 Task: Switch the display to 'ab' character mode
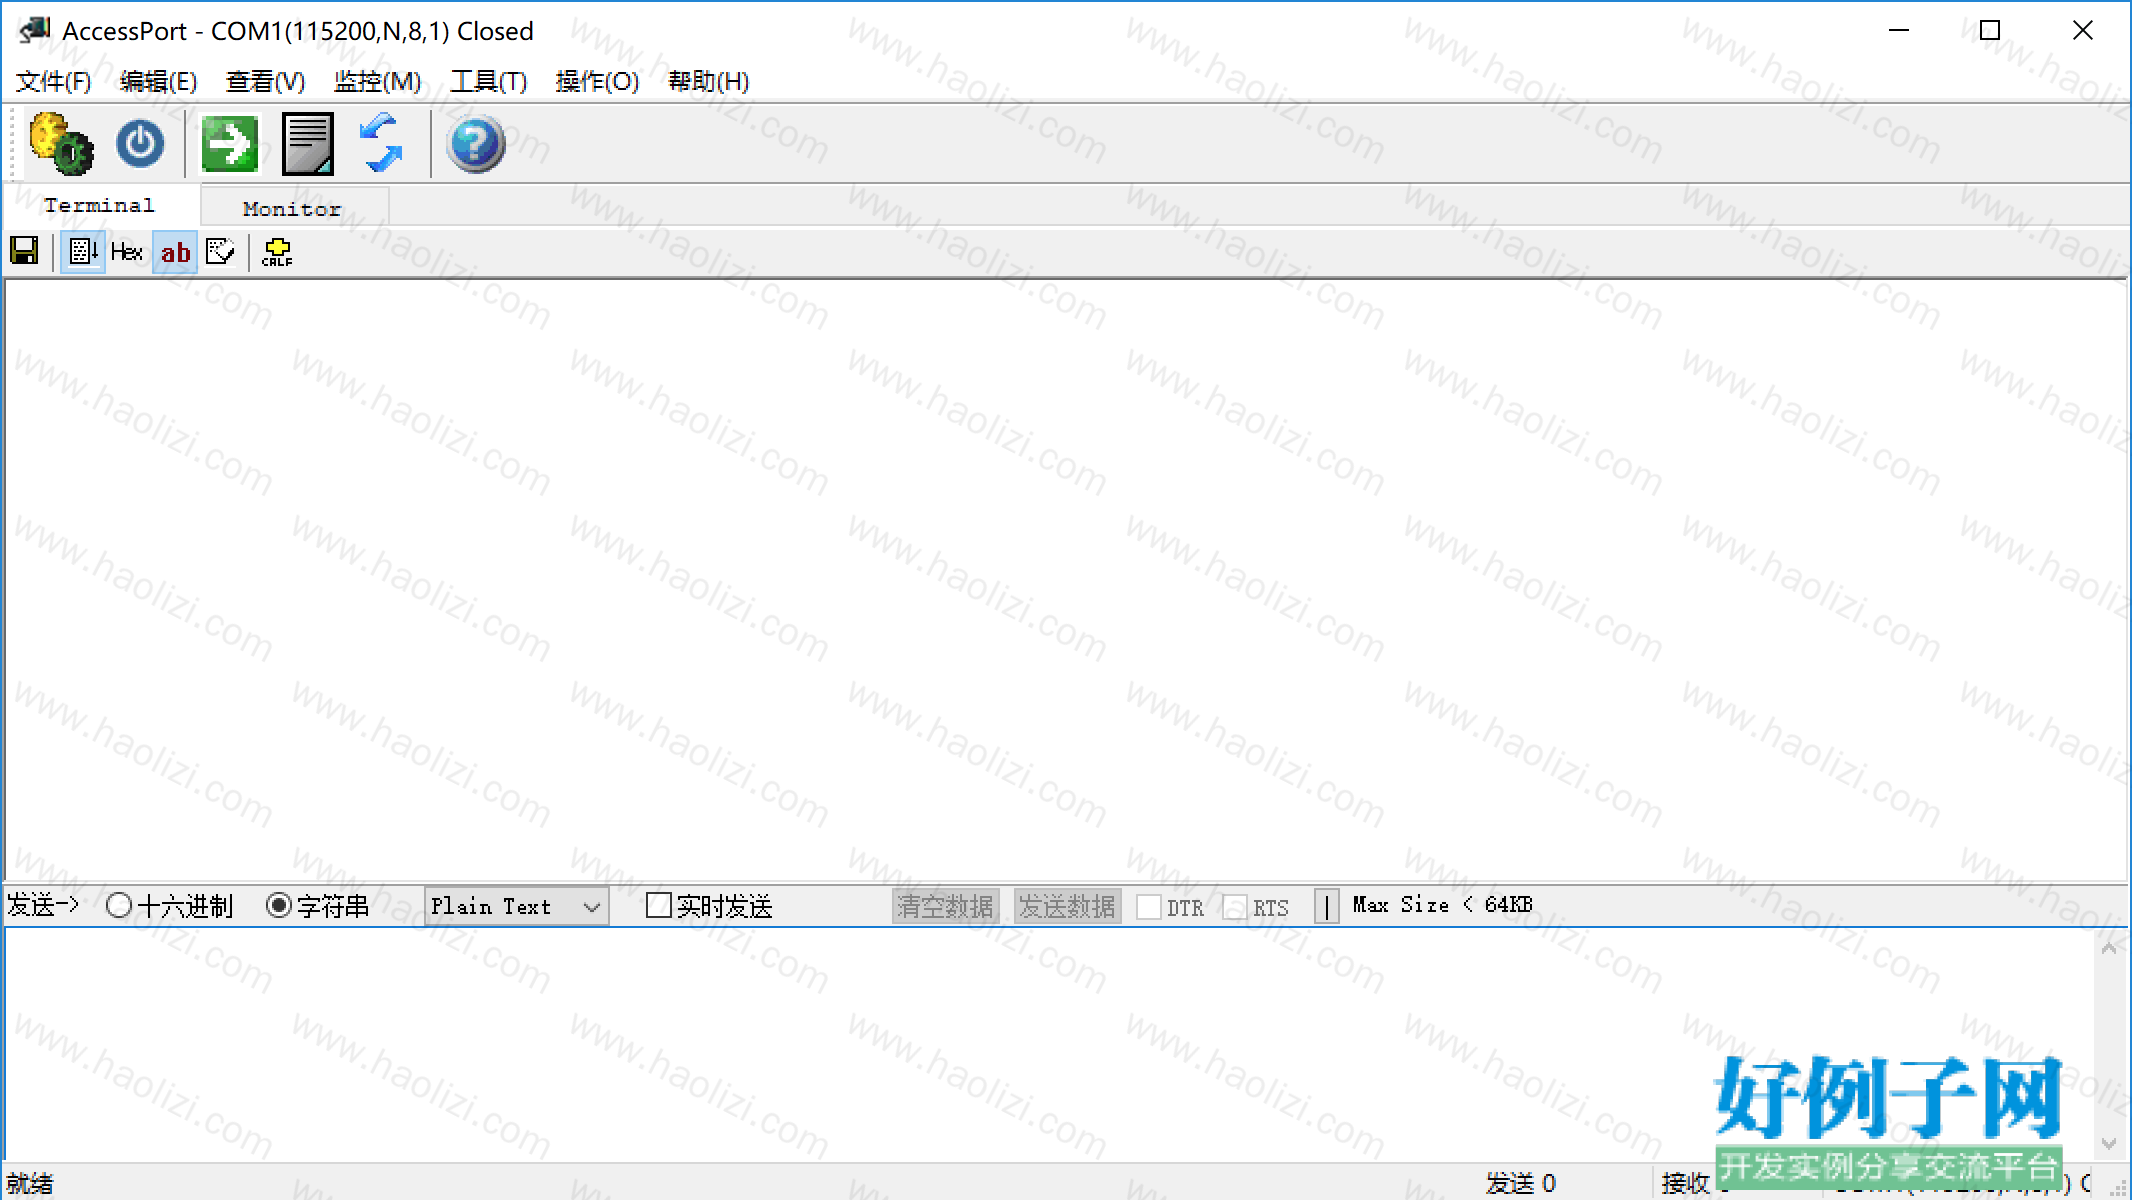175,251
